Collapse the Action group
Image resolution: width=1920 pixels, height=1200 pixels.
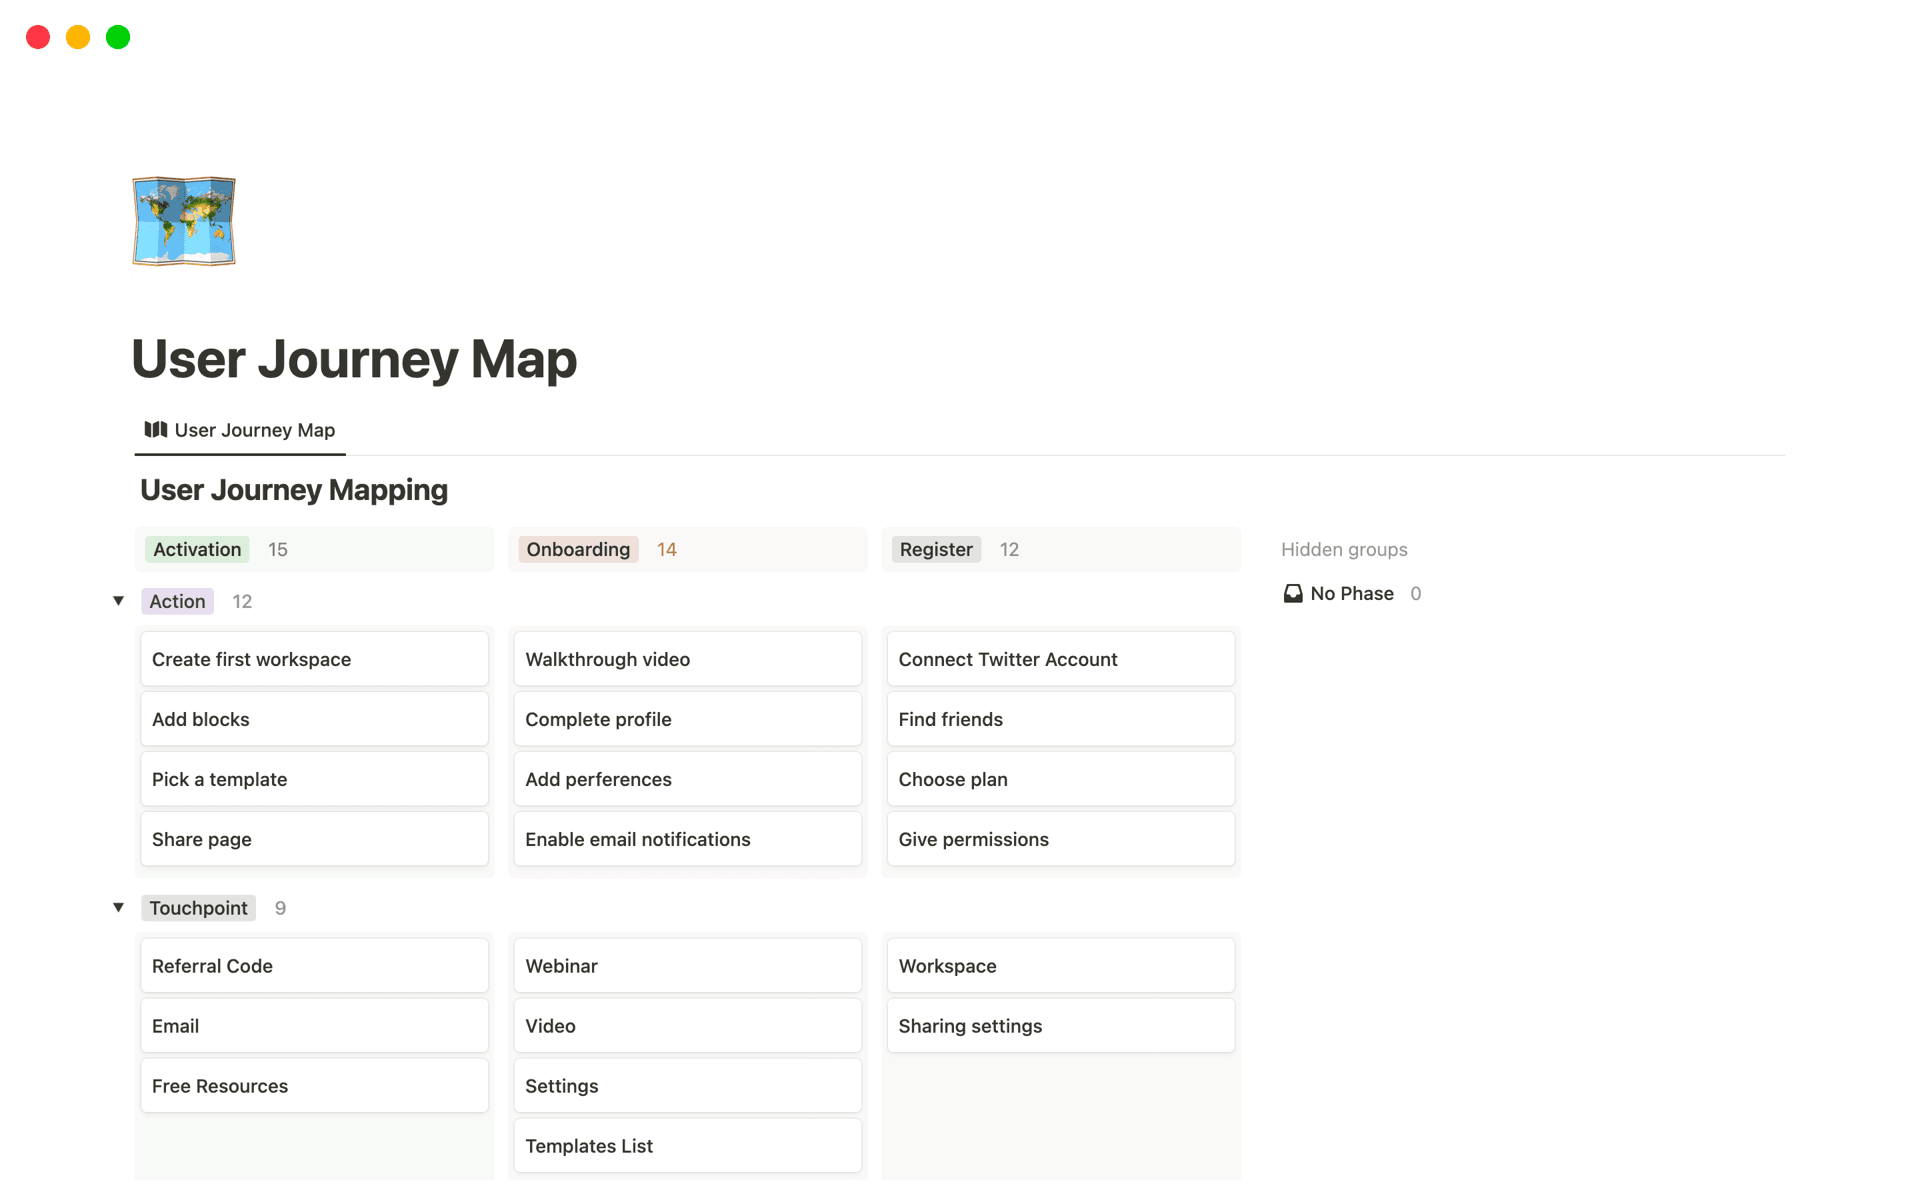point(119,600)
